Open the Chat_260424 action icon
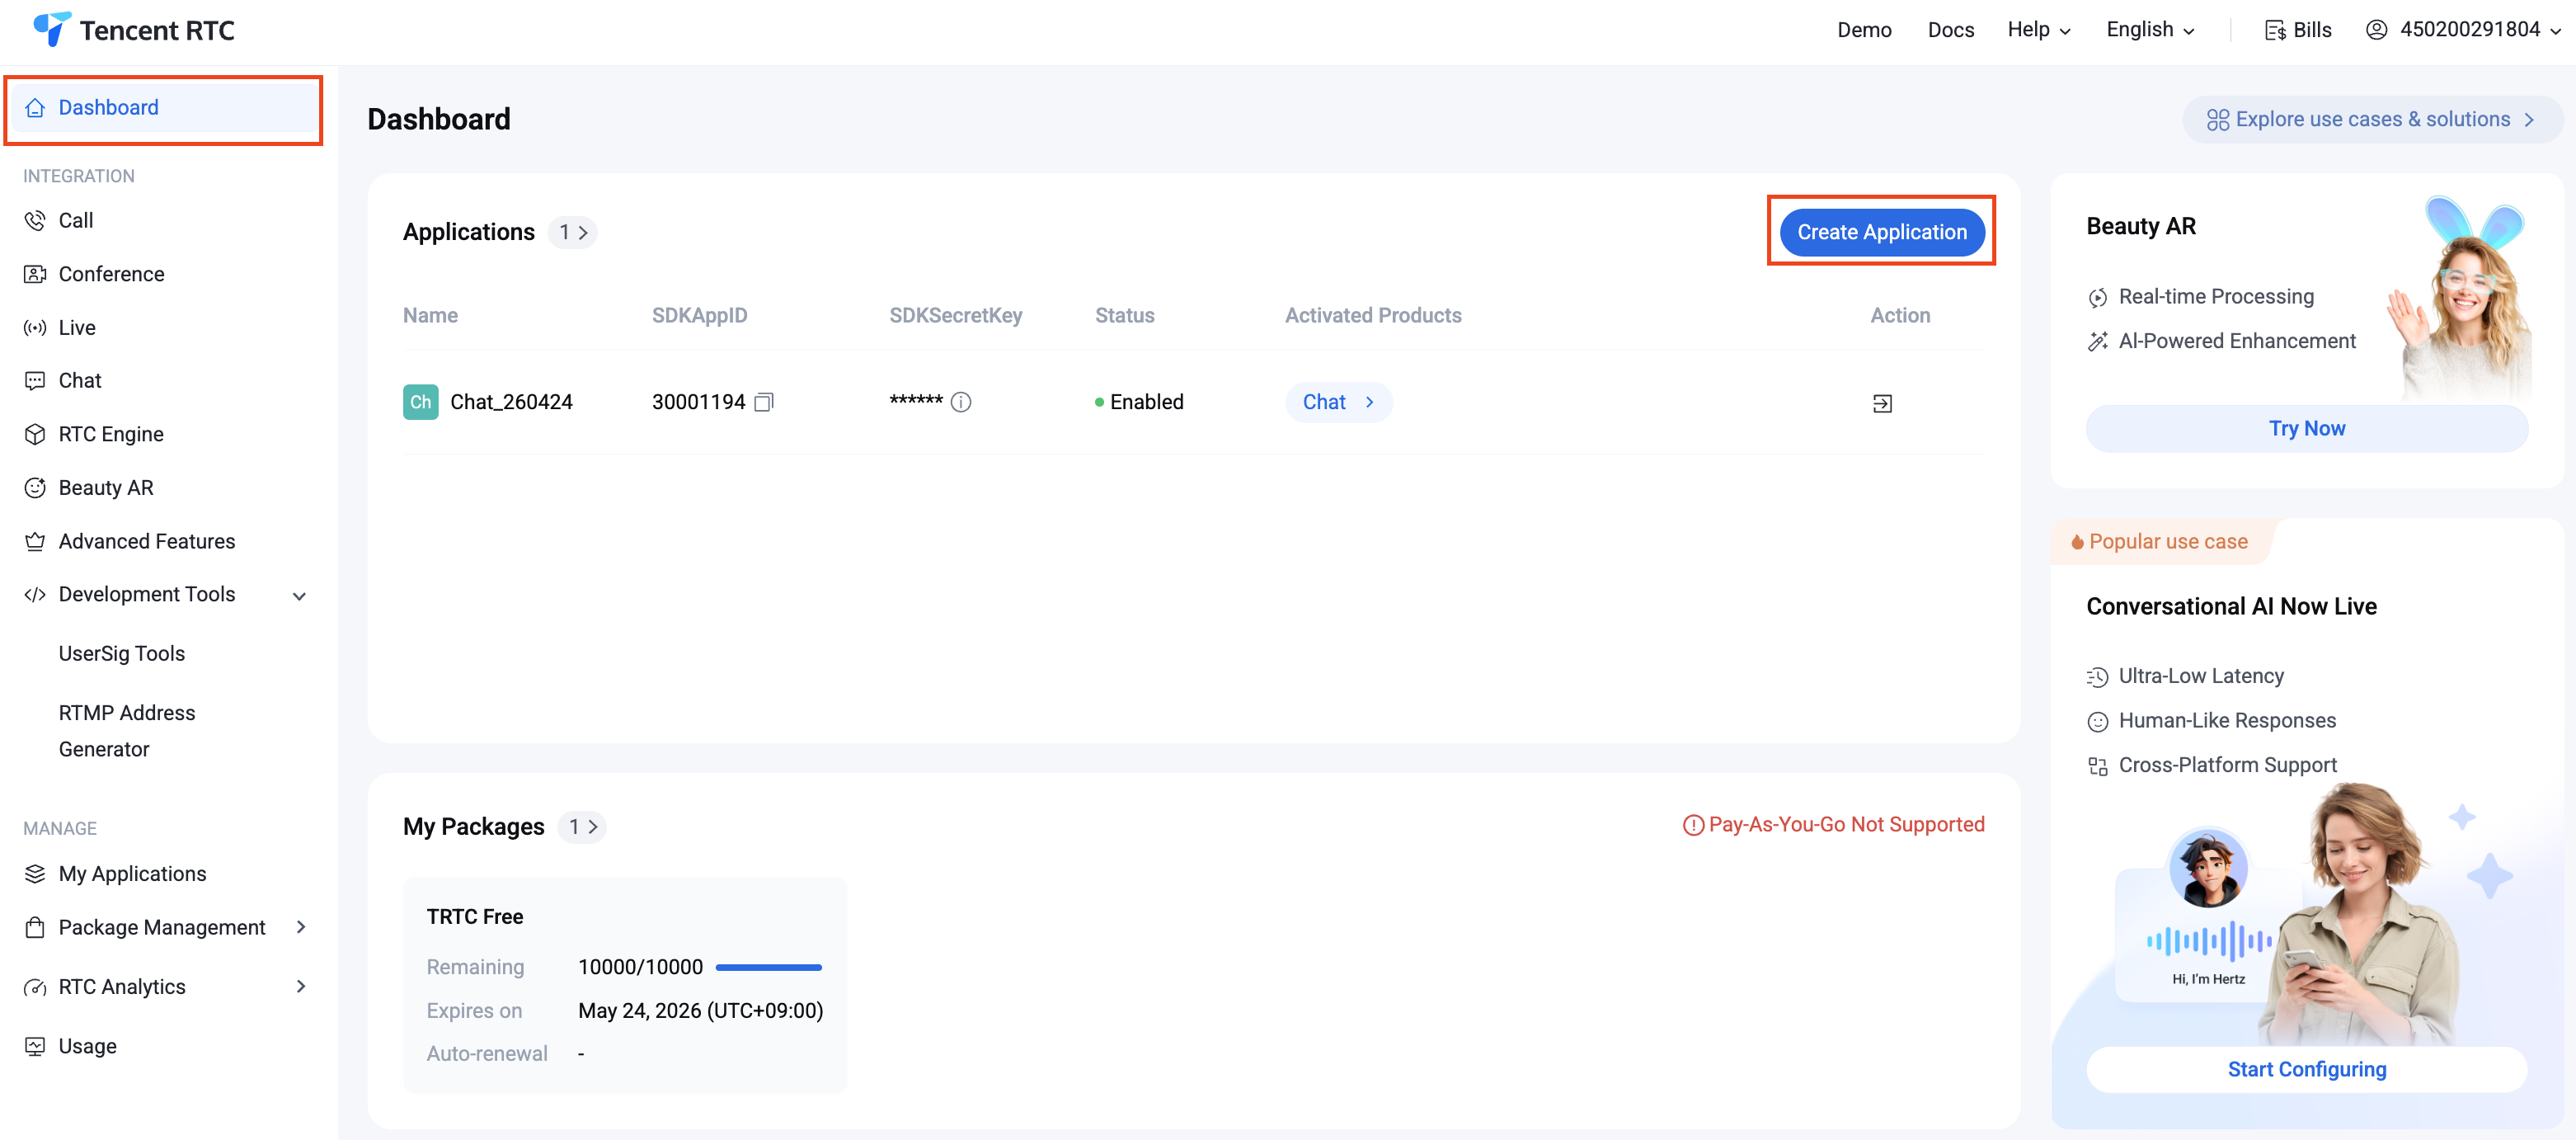Screen dimensions: 2576x1140 [1882, 403]
